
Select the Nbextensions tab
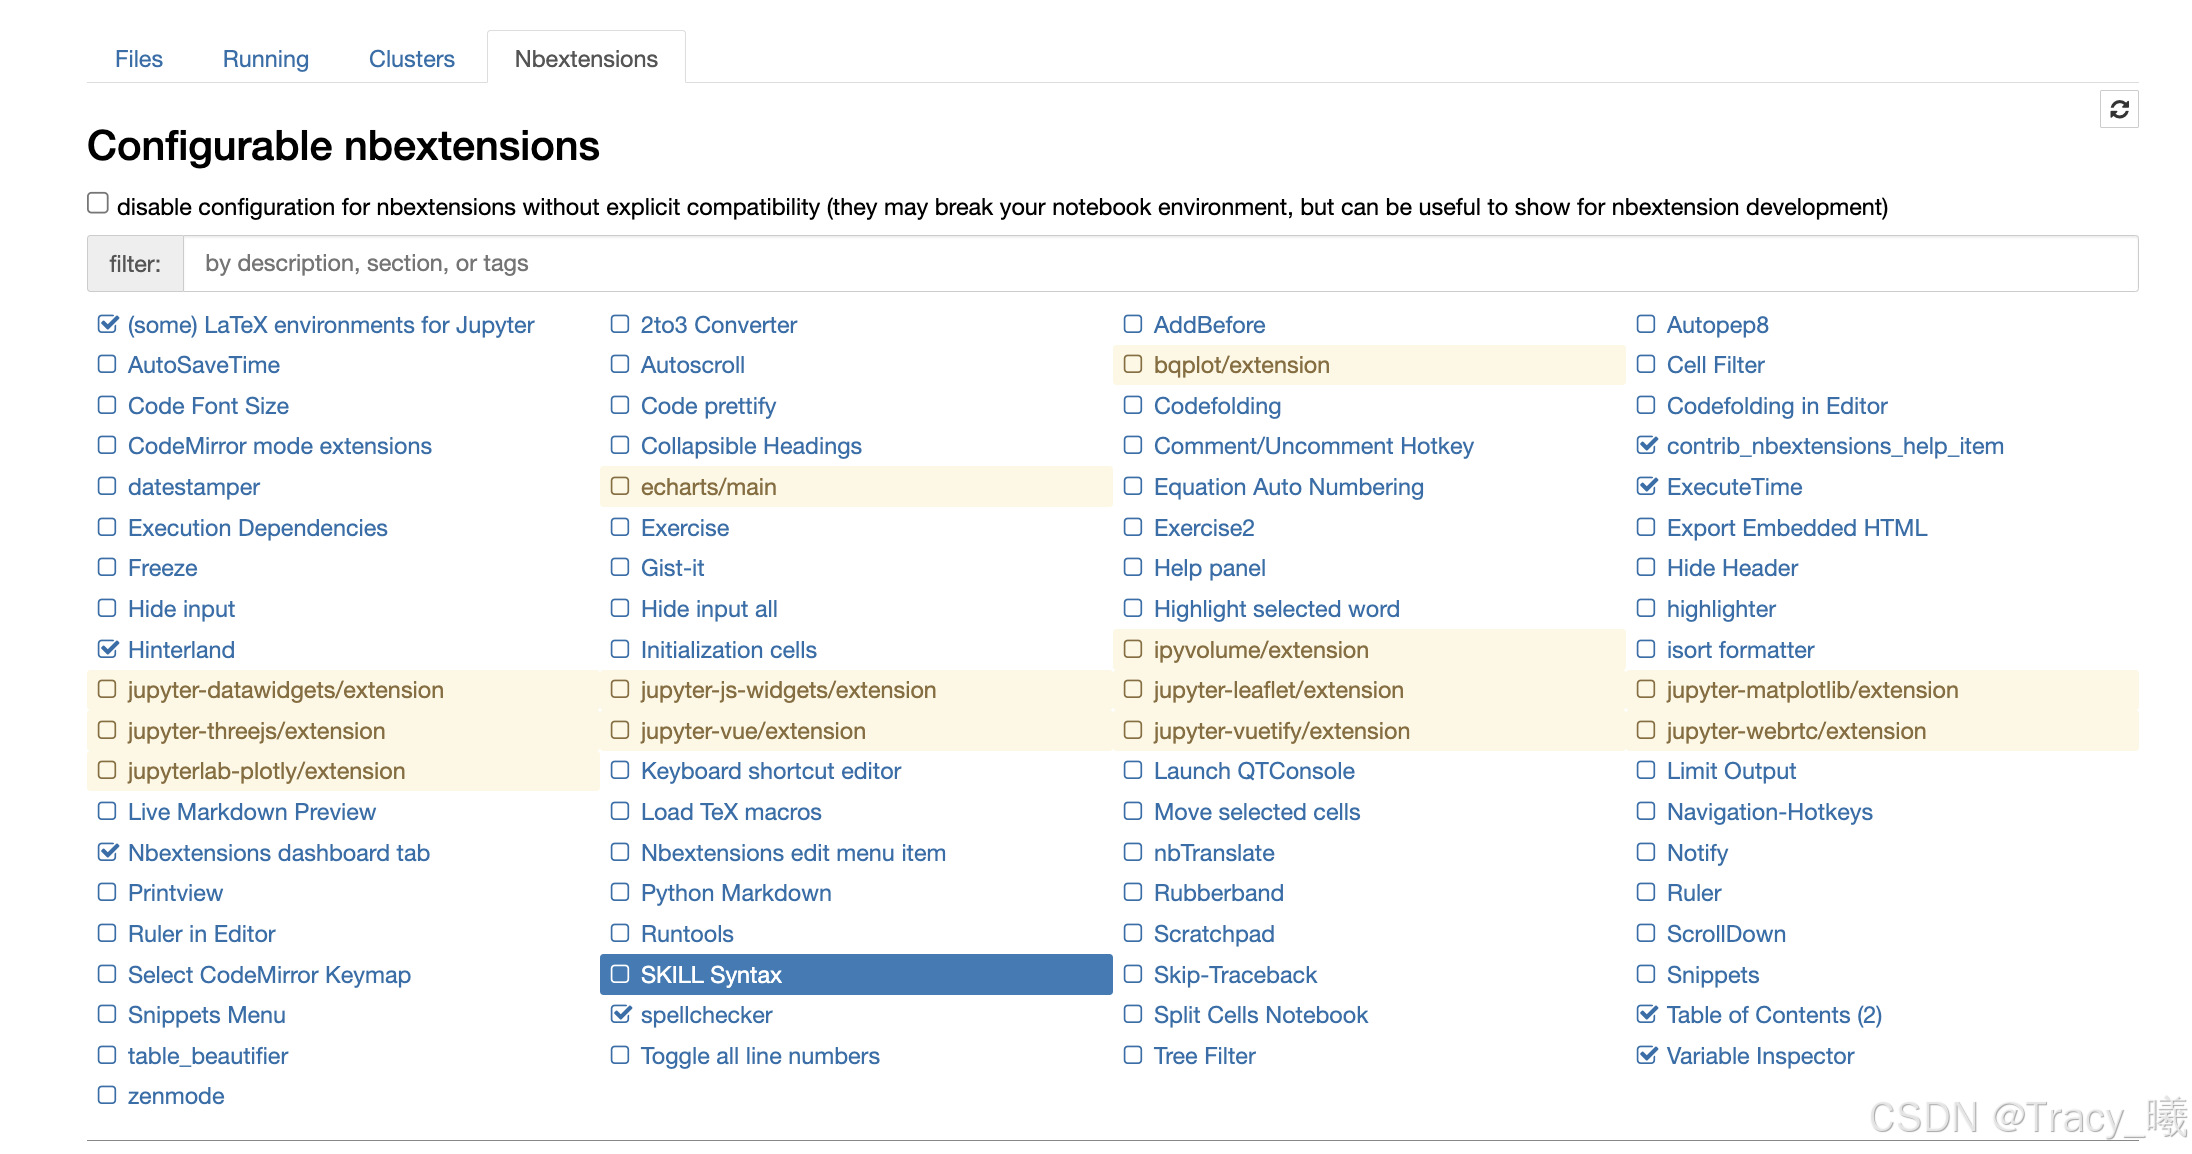[x=586, y=59]
